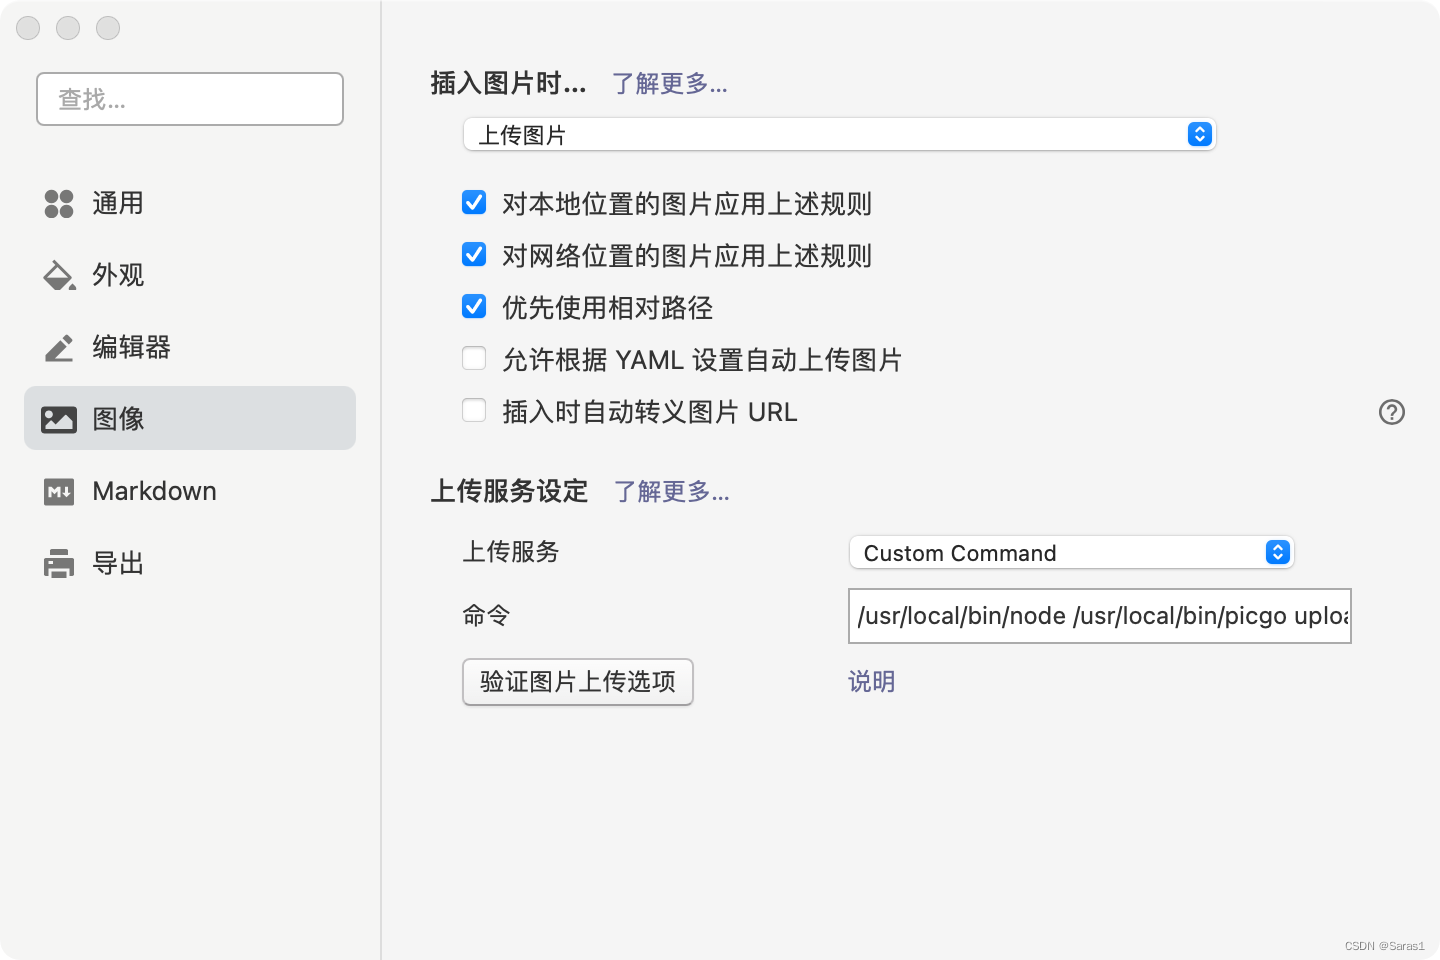Viewport: 1440px width, 960px height.
Task: Open the 插入图片时 action dropdown
Action: [x=839, y=134]
